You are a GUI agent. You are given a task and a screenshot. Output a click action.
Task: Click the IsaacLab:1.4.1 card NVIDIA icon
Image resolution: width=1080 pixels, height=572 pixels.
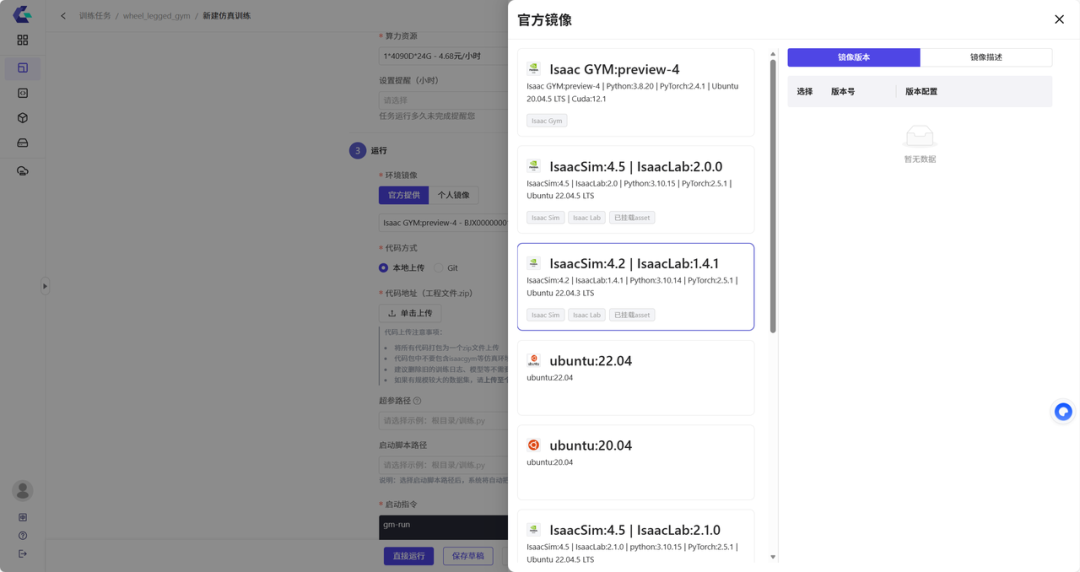534,263
